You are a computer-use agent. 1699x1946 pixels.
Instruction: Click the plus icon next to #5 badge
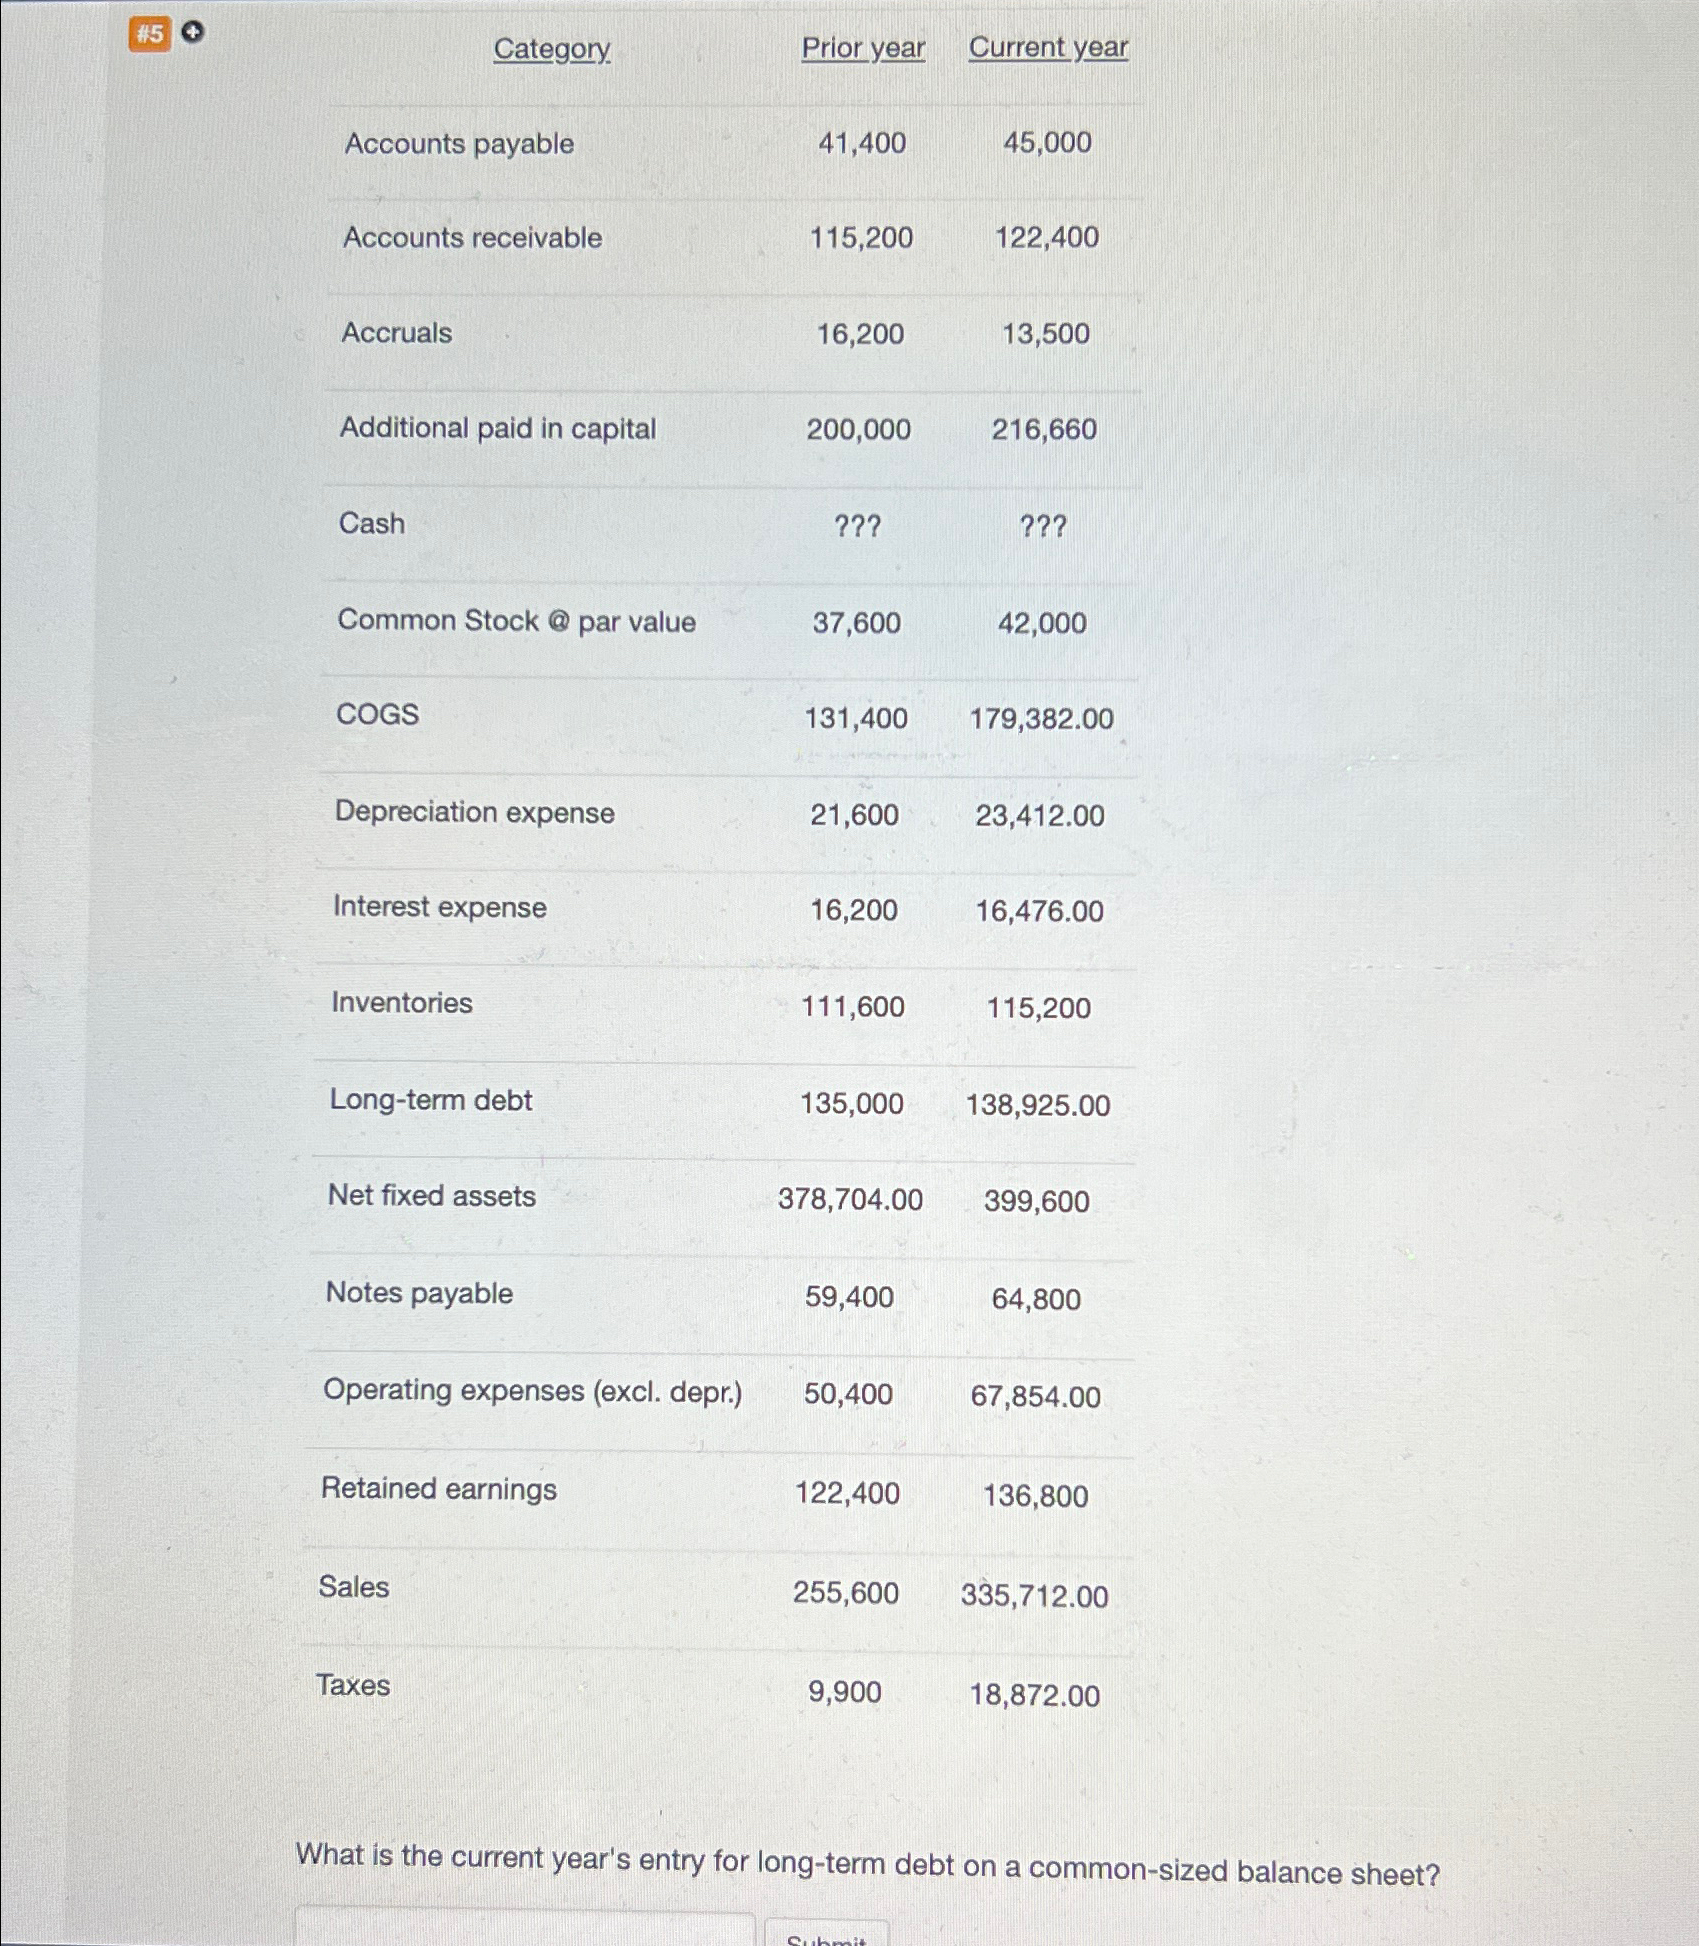point(192,31)
